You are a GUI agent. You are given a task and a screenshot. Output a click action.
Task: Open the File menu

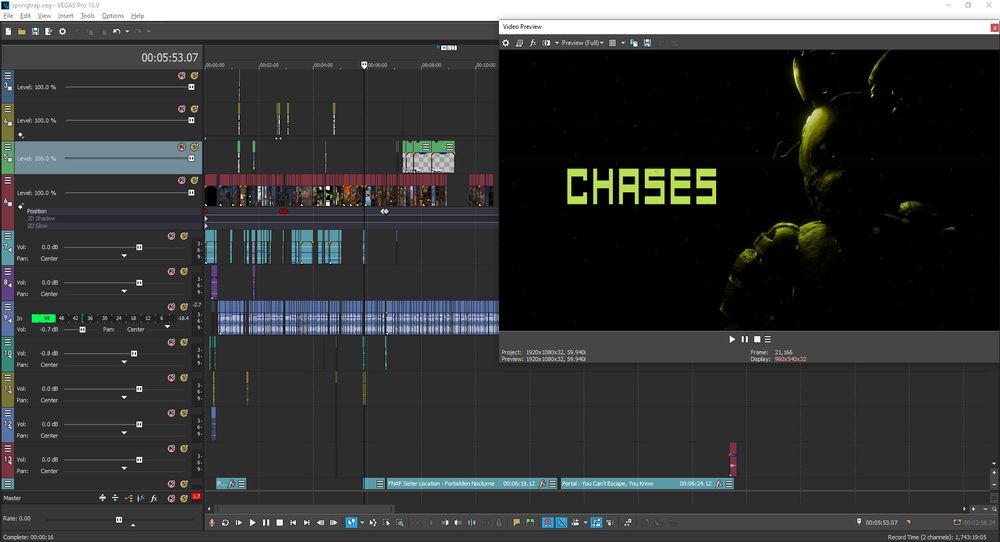tap(8, 15)
